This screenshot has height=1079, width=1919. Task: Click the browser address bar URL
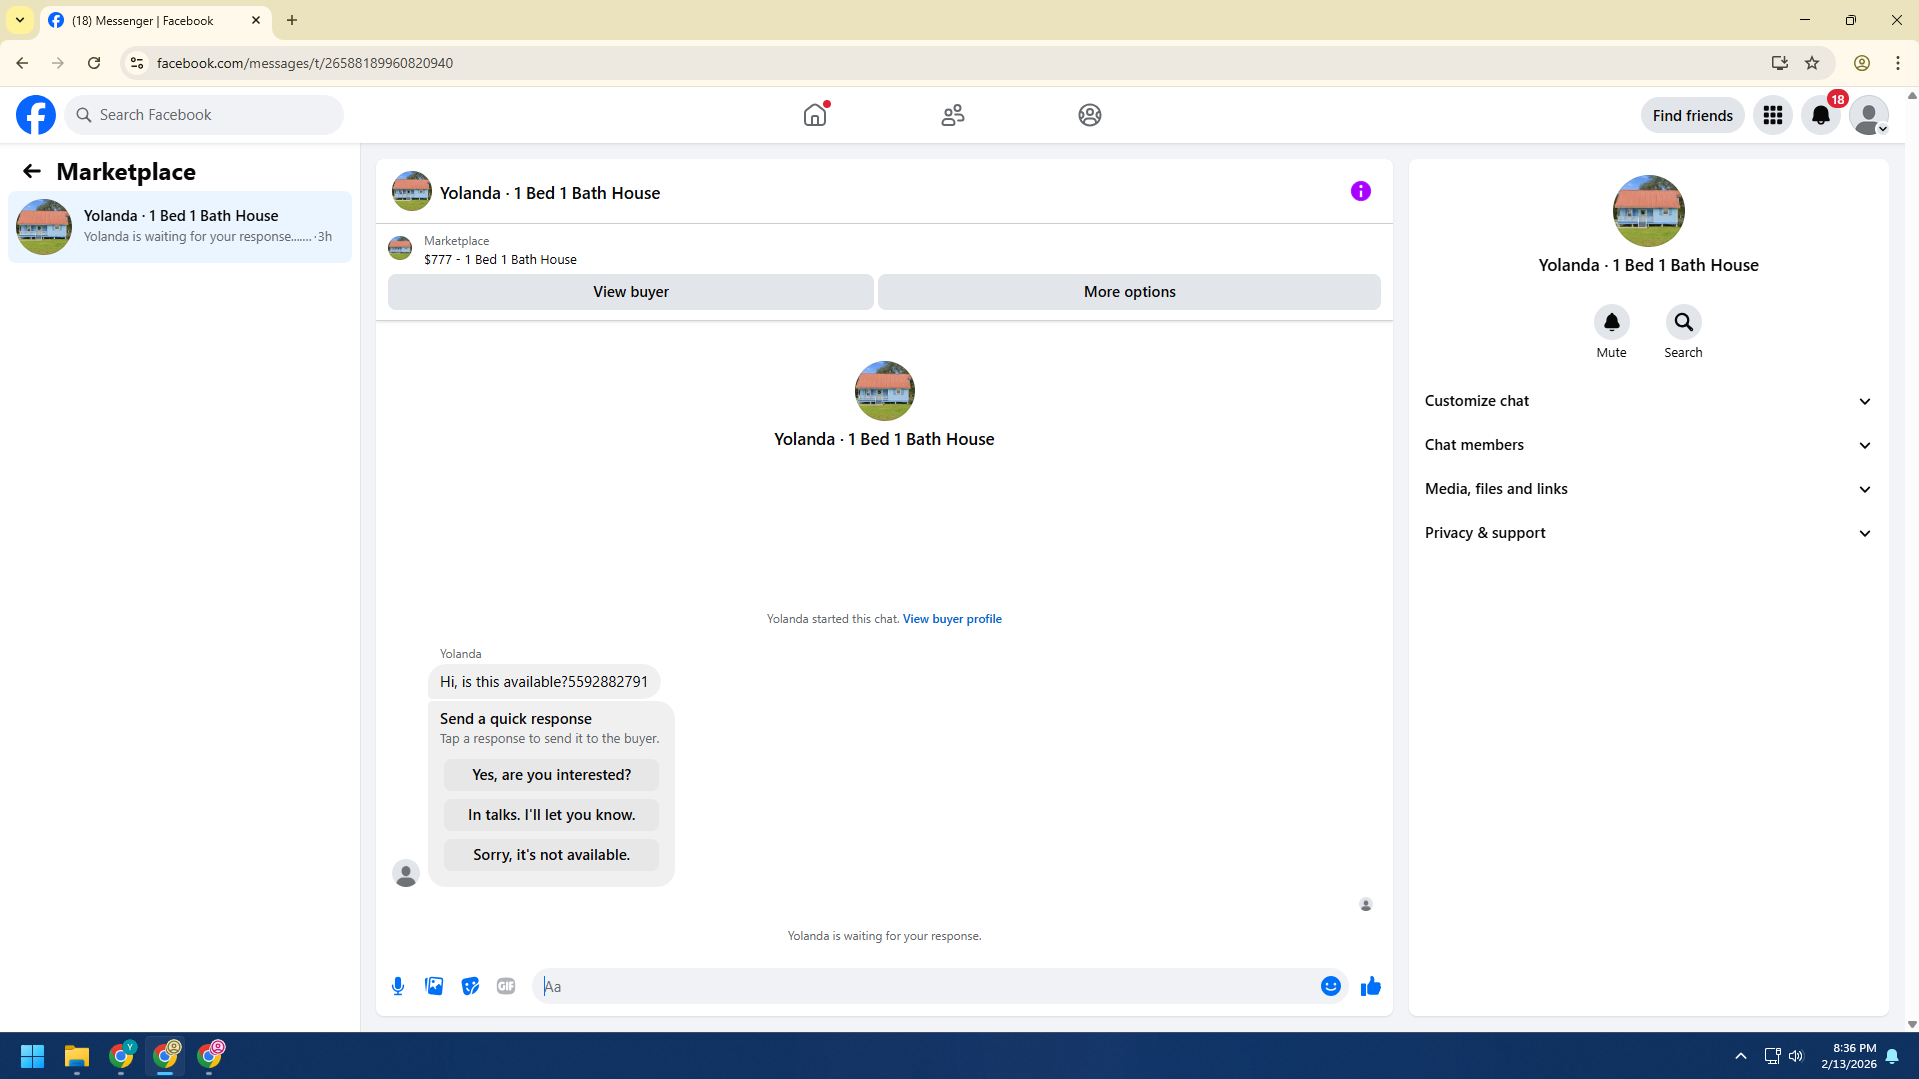[304, 63]
